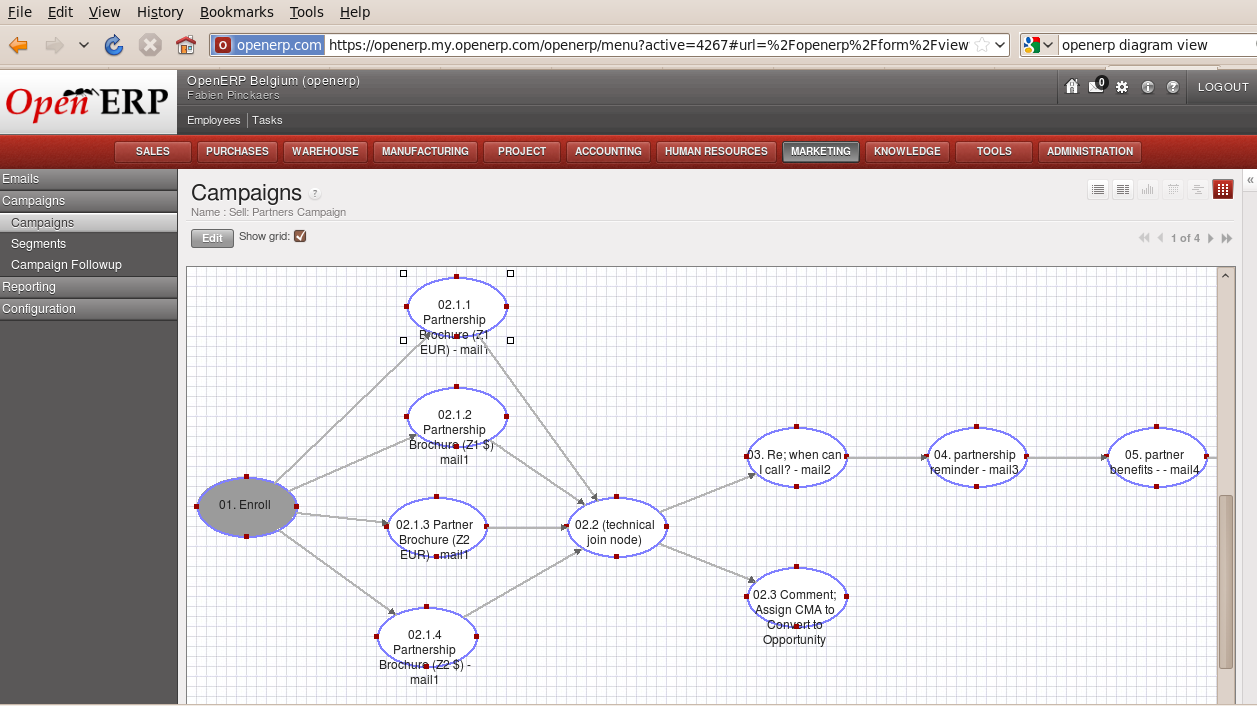Open the Bookmarks browser menu
1257x706 pixels.
click(x=236, y=12)
